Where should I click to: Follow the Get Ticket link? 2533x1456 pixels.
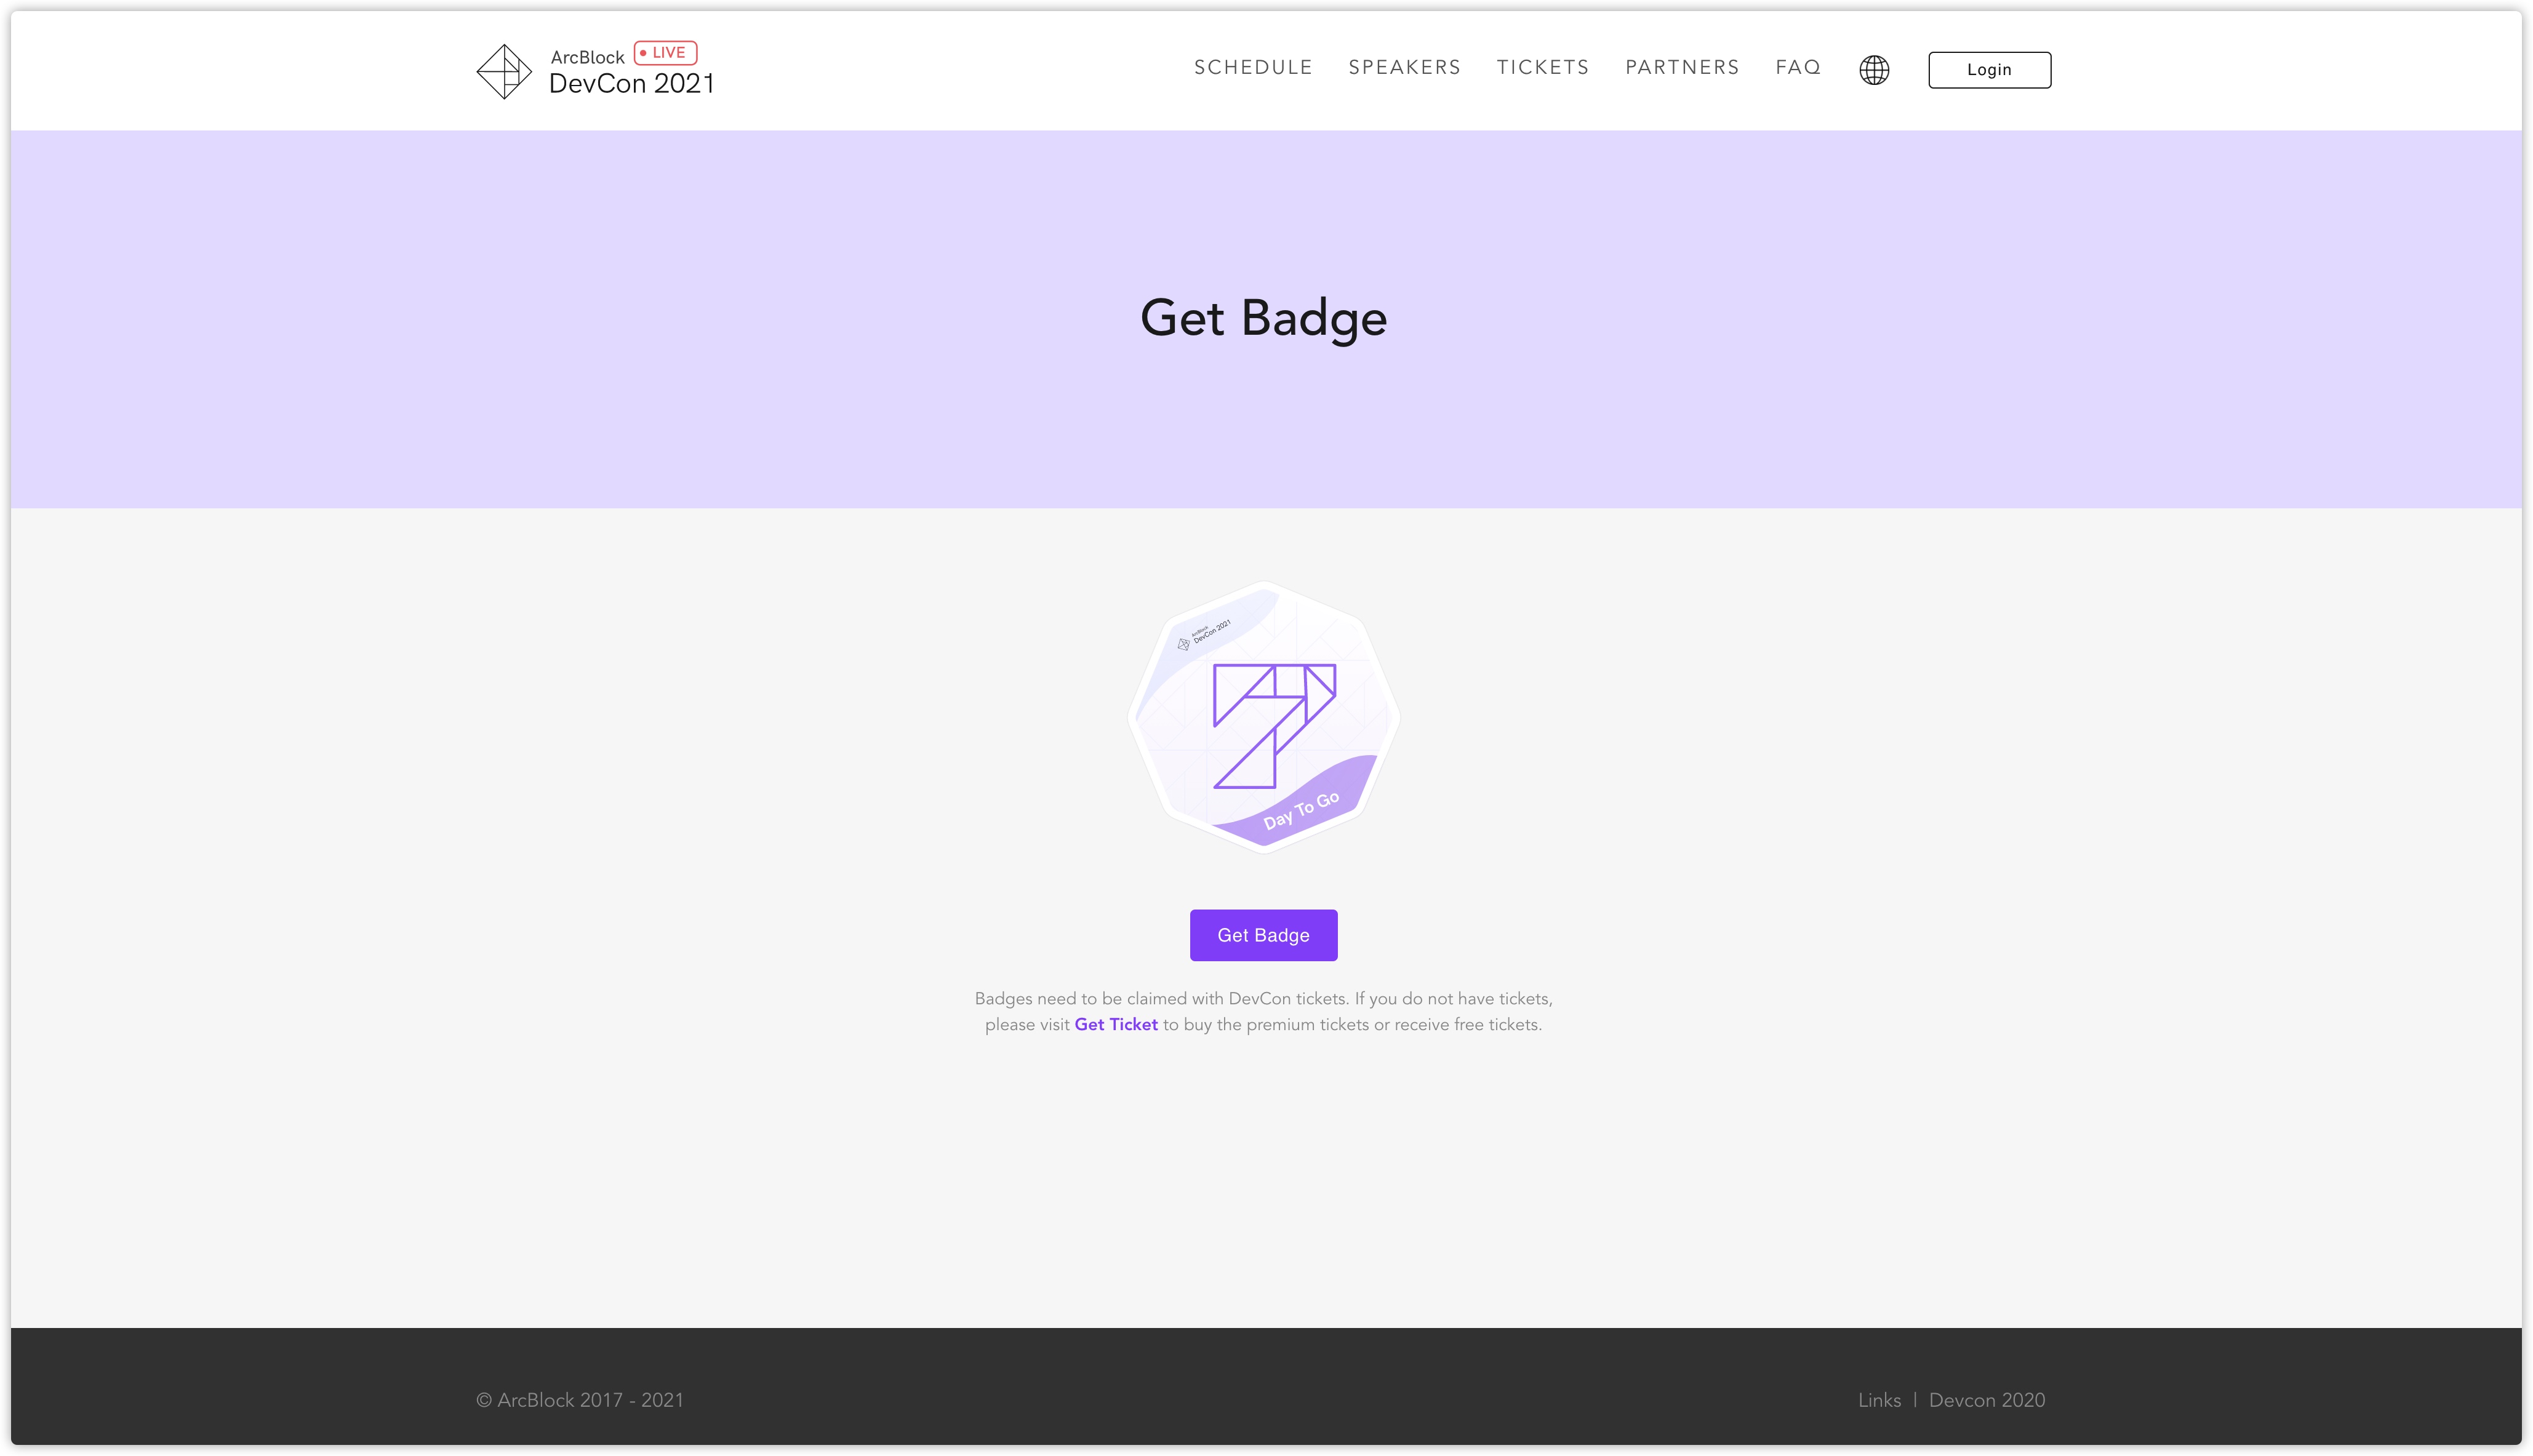click(1115, 1024)
